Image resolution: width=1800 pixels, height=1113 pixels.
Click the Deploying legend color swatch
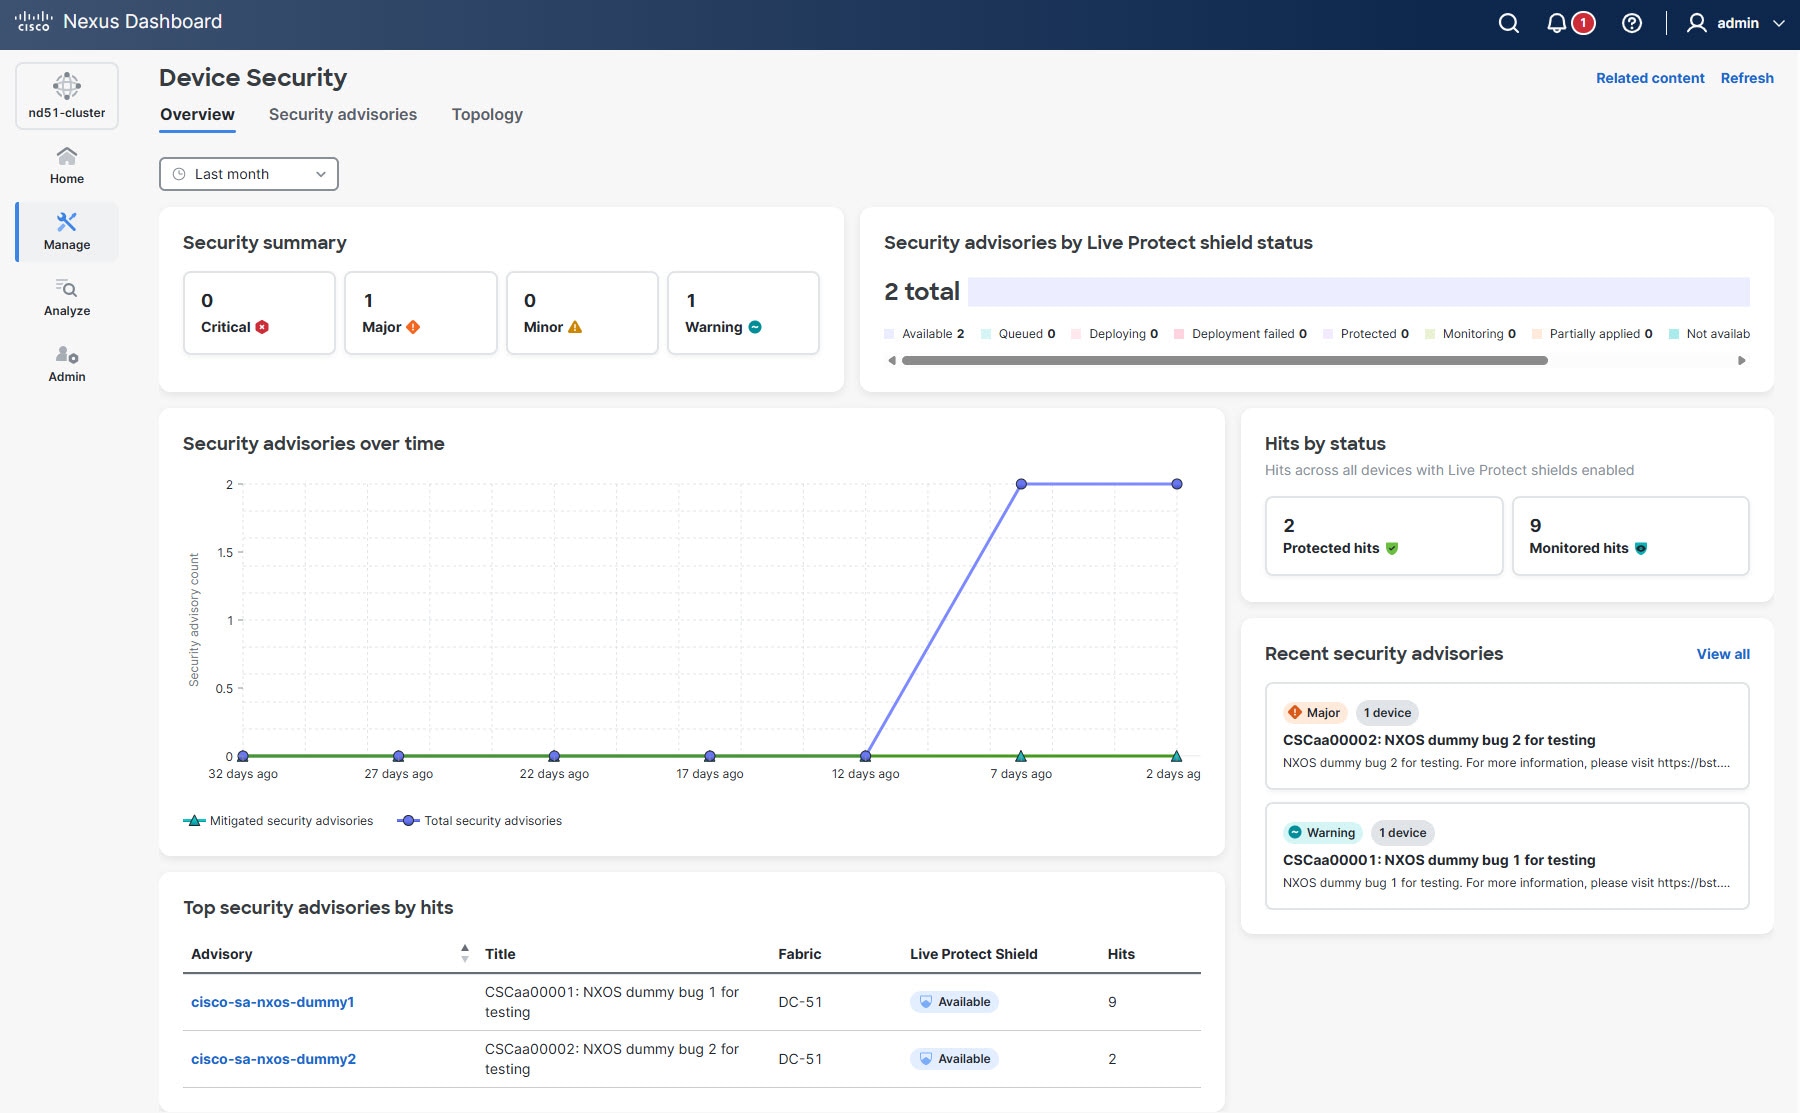1076,334
